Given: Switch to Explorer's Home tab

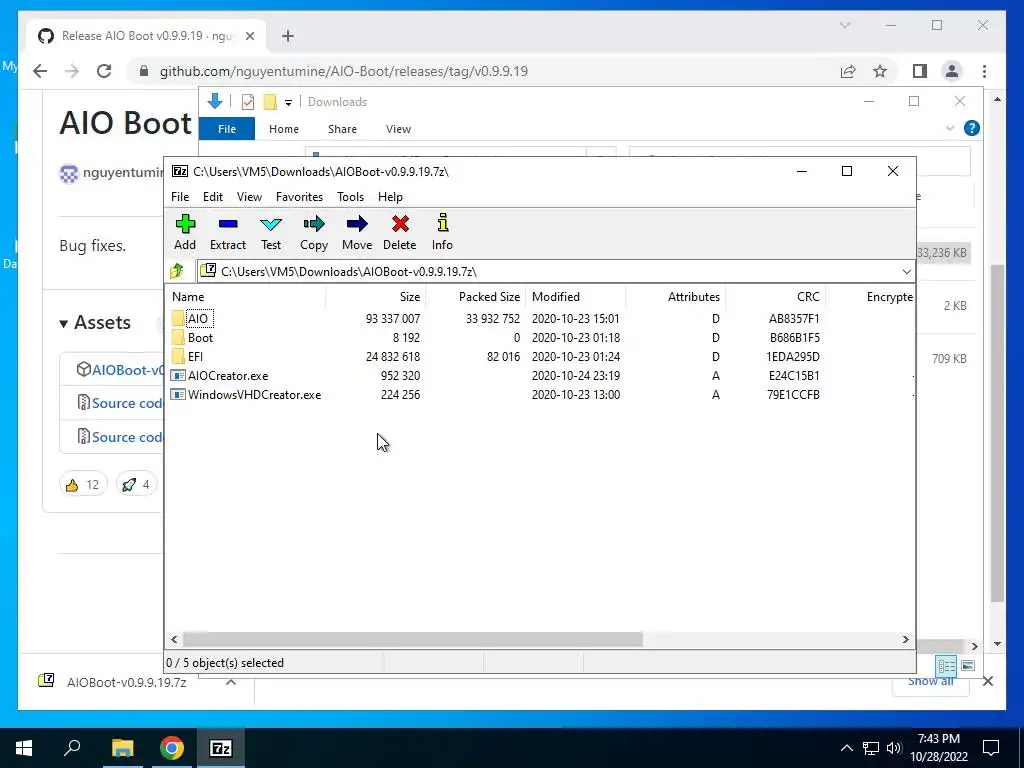Looking at the screenshot, I should pyautogui.click(x=283, y=129).
